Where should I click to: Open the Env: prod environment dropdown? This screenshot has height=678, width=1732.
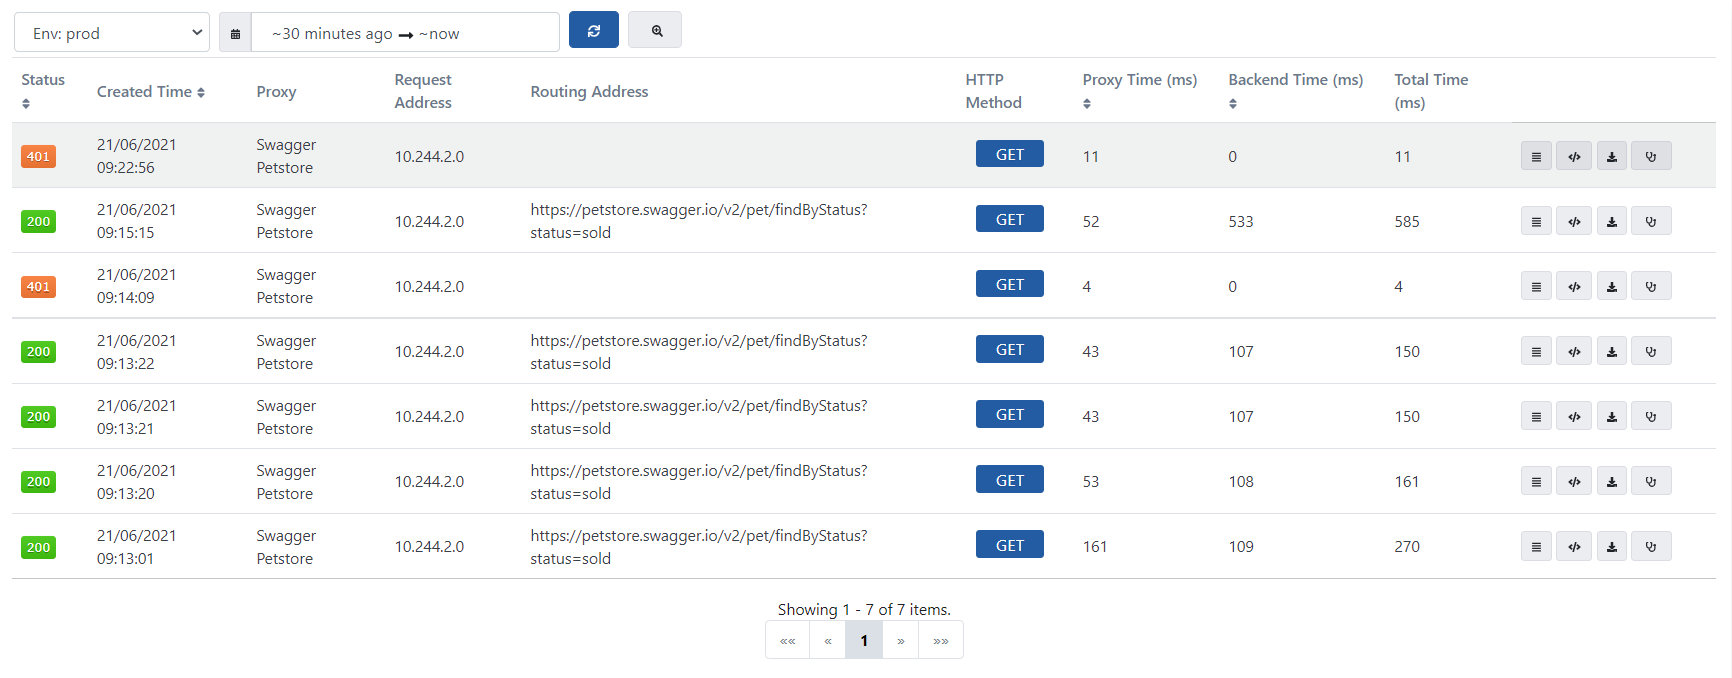(112, 33)
